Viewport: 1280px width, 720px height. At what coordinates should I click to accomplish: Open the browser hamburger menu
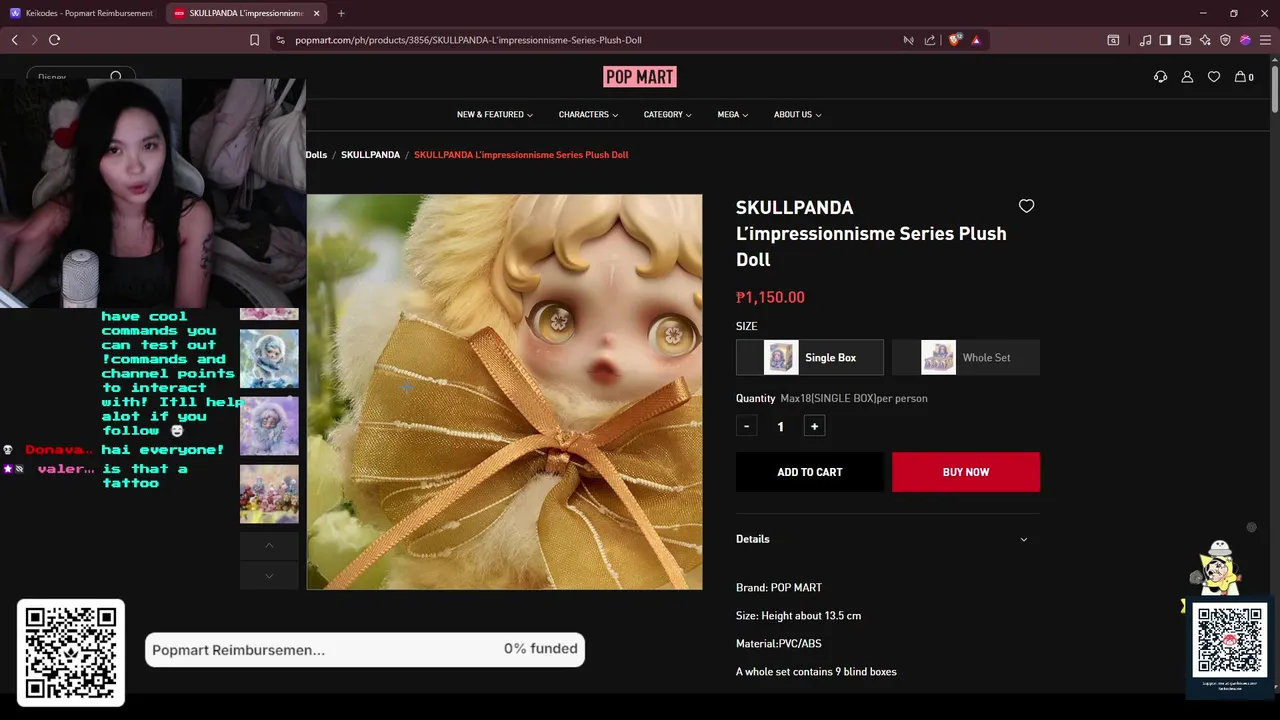click(1265, 40)
